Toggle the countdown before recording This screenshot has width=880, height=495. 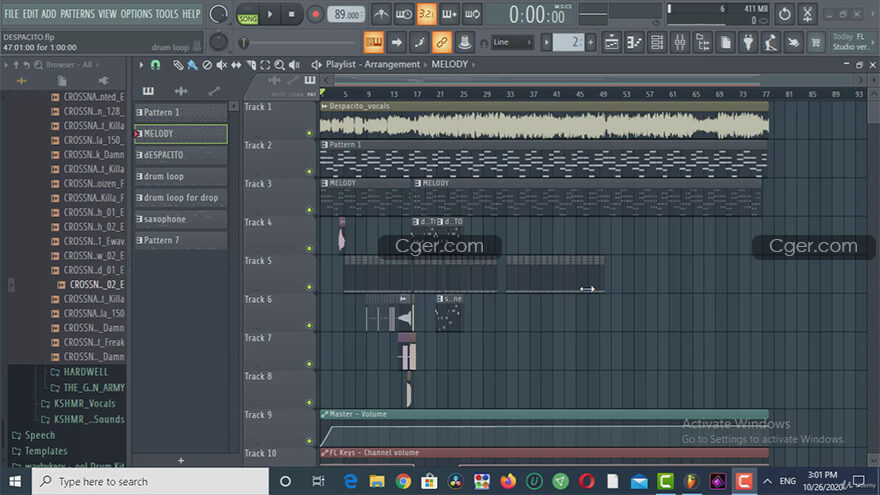point(427,14)
